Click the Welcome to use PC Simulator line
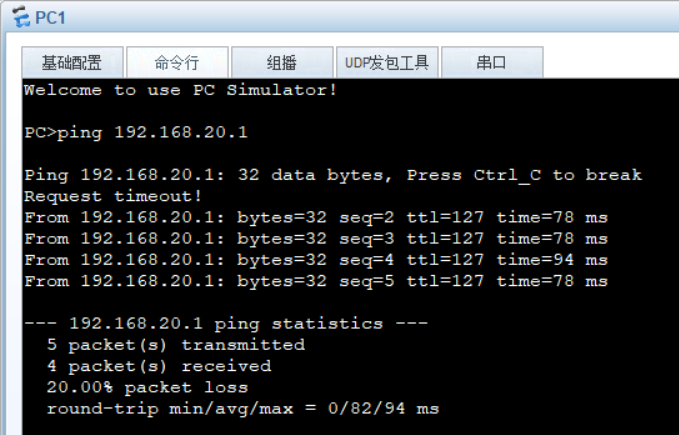The image size is (679, 435). click(x=180, y=90)
